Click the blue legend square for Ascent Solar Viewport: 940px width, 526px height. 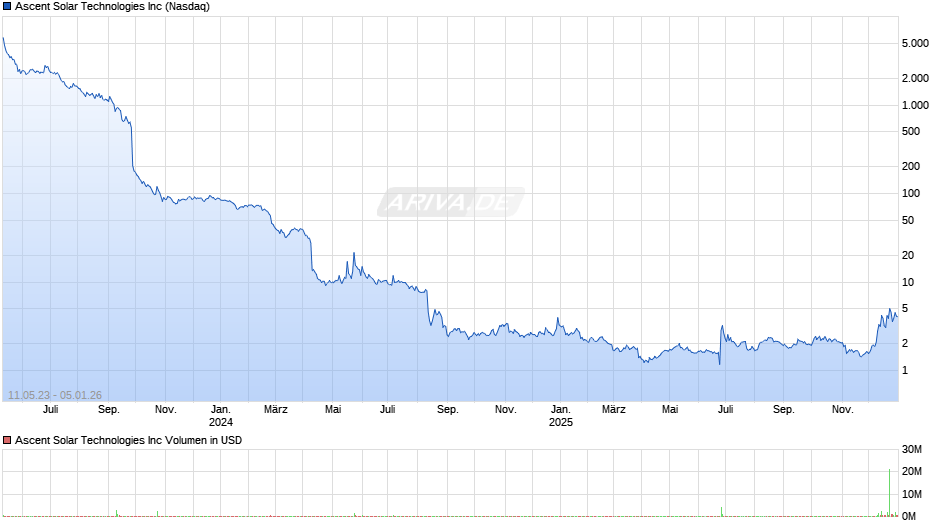(7, 7)
